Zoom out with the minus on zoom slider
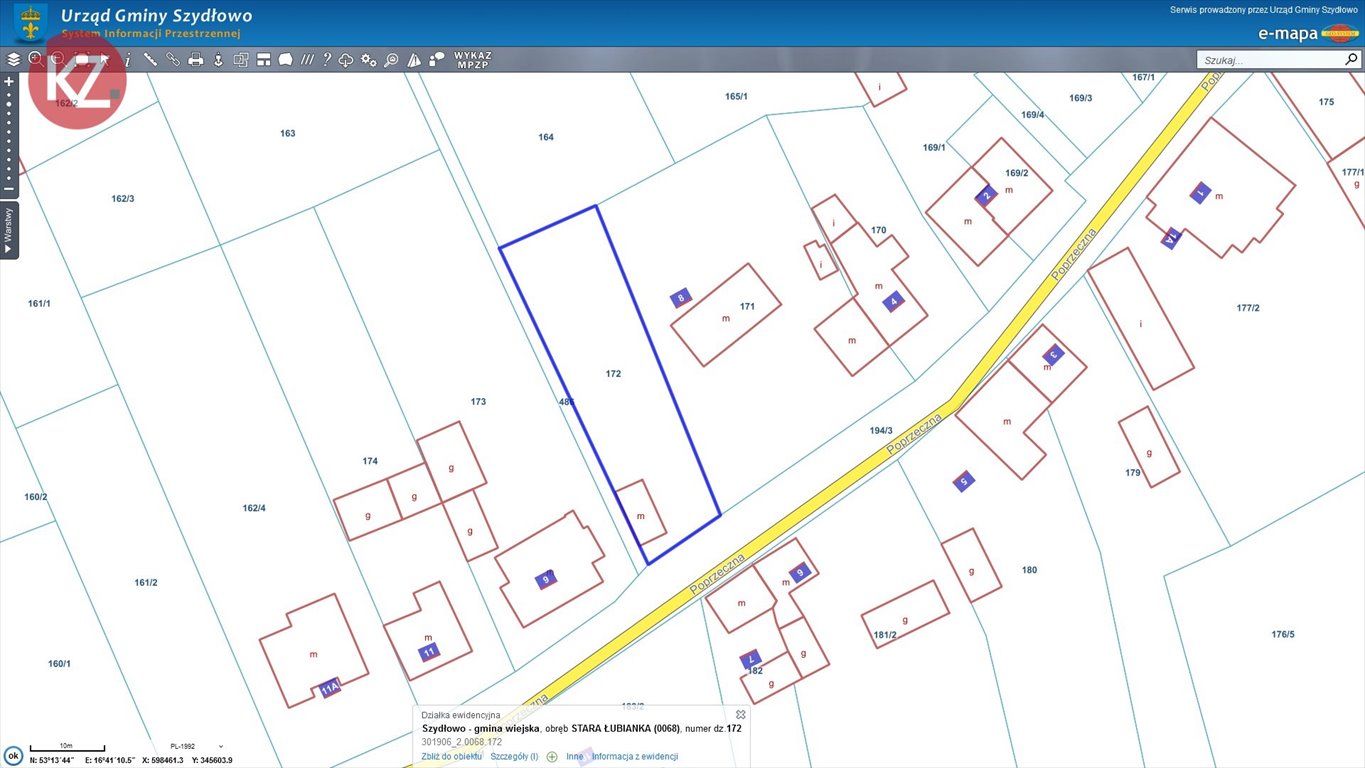This screenshot has height=768, width=1365. tap(9, 189)
